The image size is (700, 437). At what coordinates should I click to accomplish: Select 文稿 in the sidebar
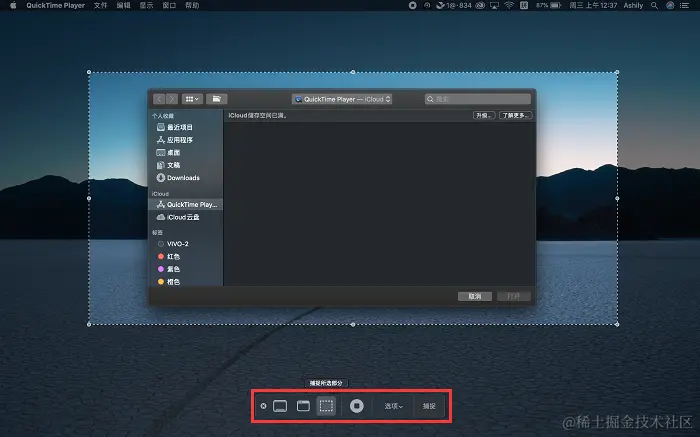click(185, 165)
